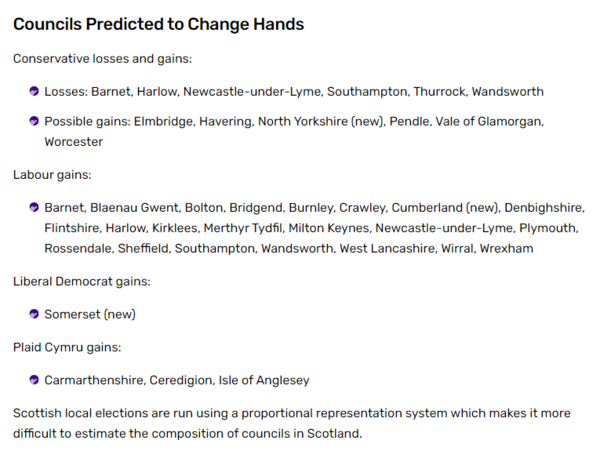Click the bullet icon before Barnet, Blaenau Gwent
The width and height of the screenshot is (600, 451).
(x=34, y=207)
